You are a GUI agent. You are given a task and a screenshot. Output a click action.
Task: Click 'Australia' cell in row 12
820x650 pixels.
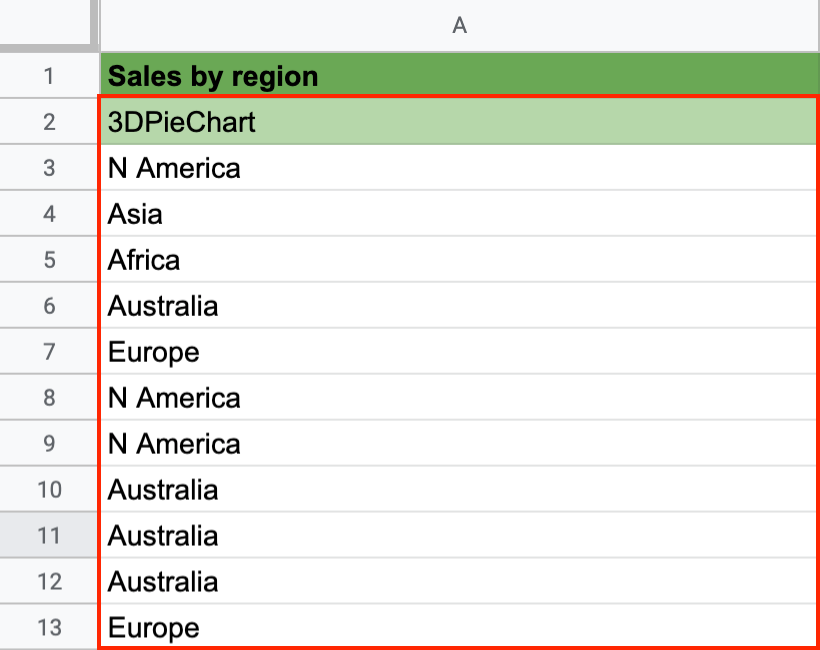[x=460, y=581]
